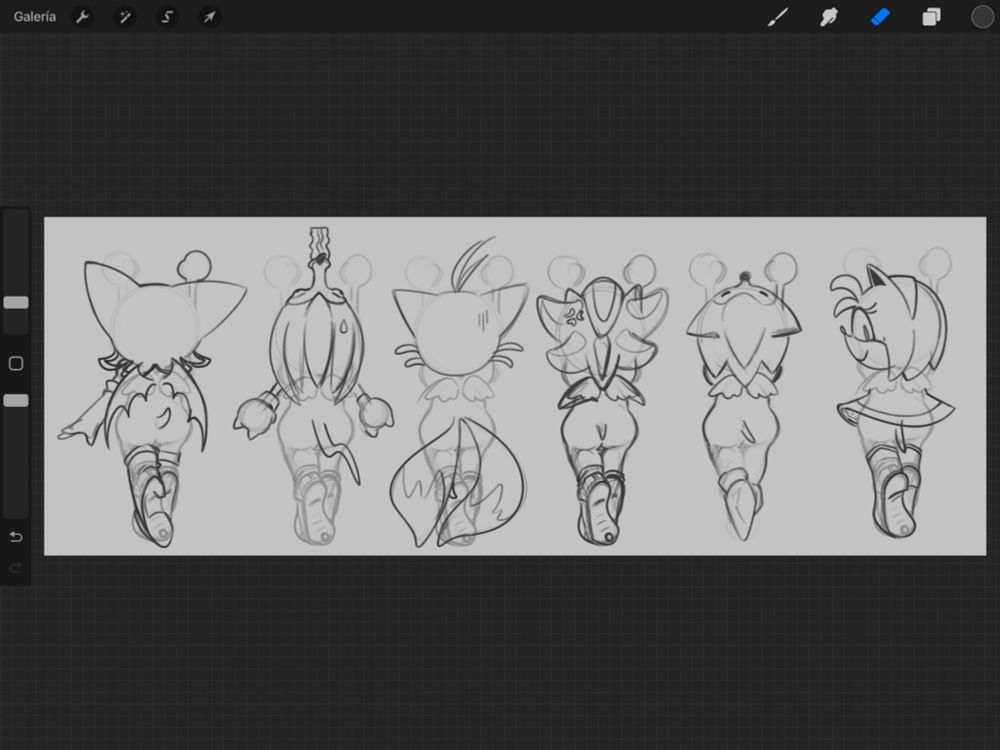
Task: Select the Paint brush tool
Action: coord(778,17)
